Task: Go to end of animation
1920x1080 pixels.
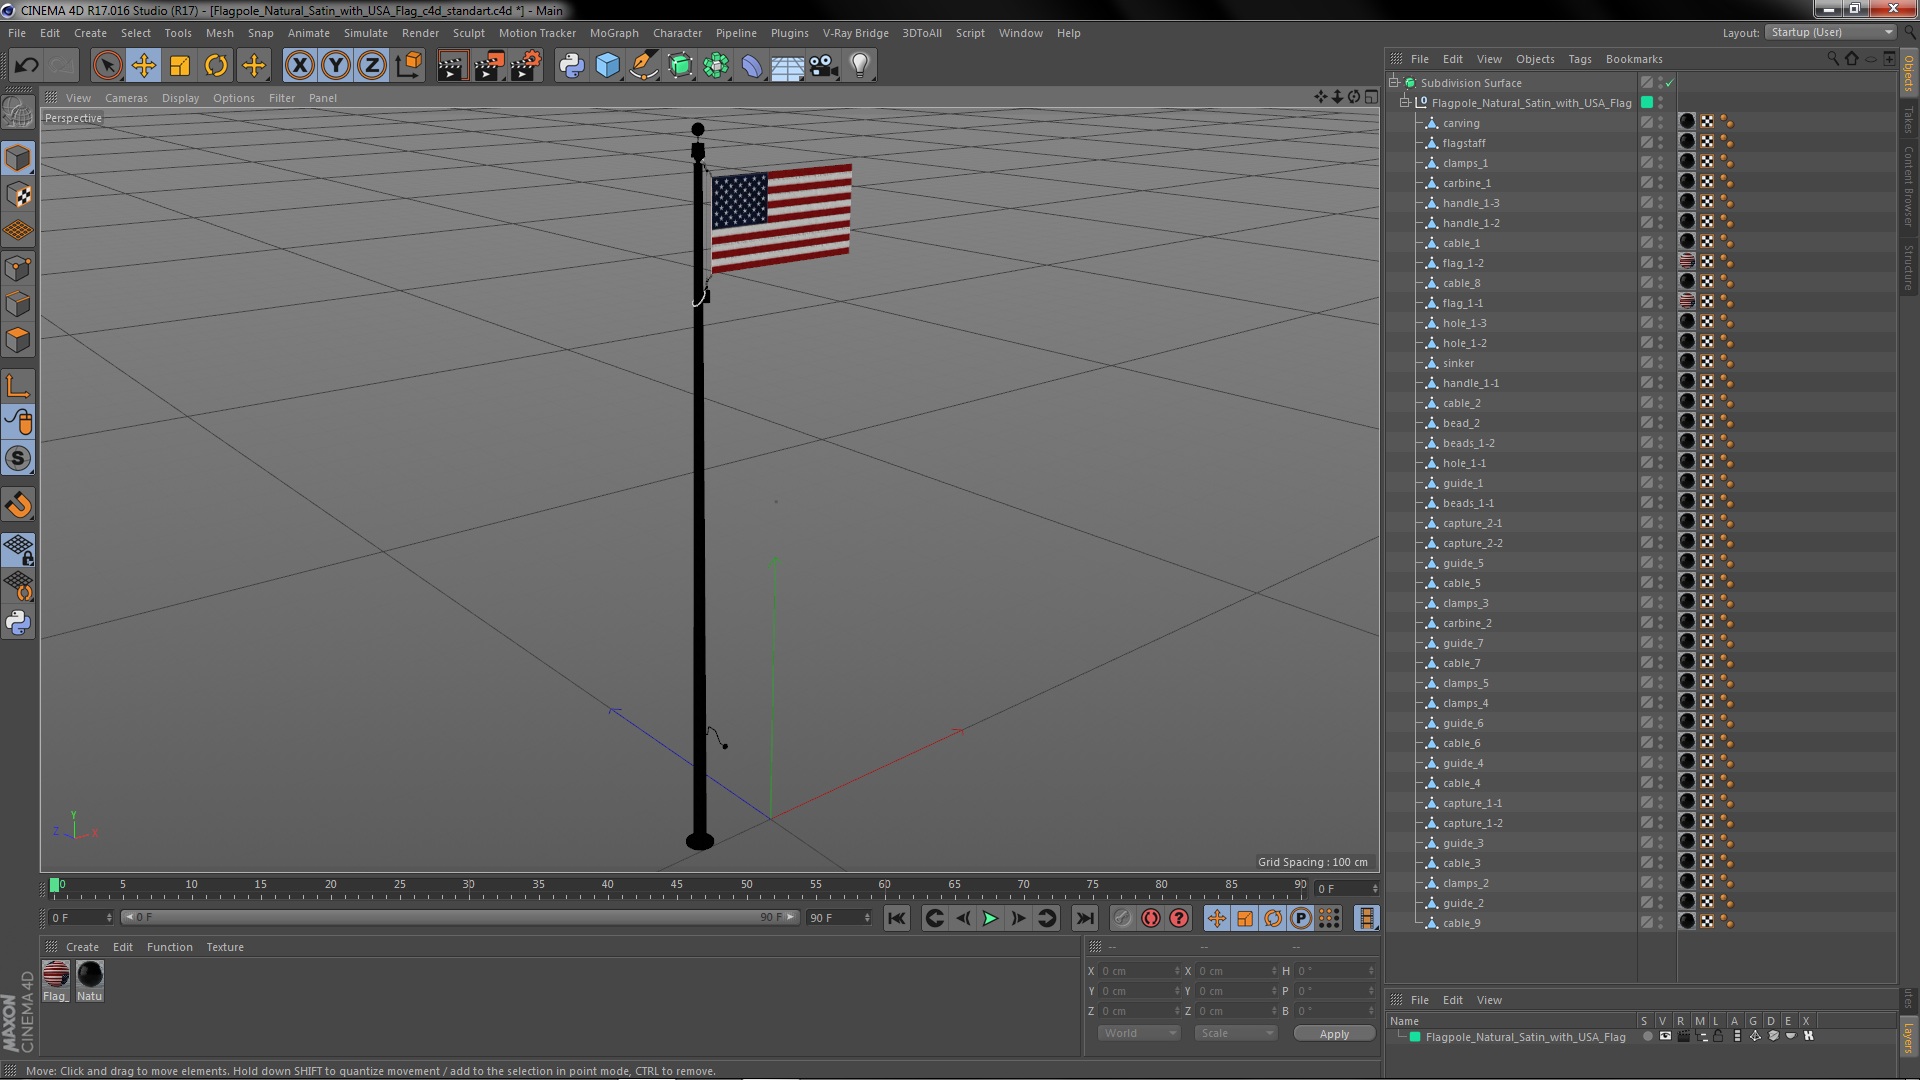Action: [x=1084, y=918]
